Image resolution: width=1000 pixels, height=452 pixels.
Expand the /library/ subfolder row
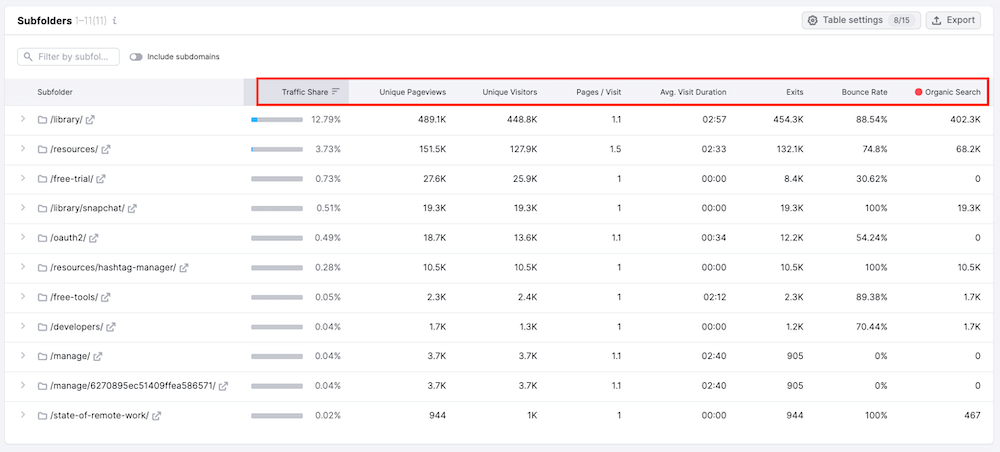22,120
